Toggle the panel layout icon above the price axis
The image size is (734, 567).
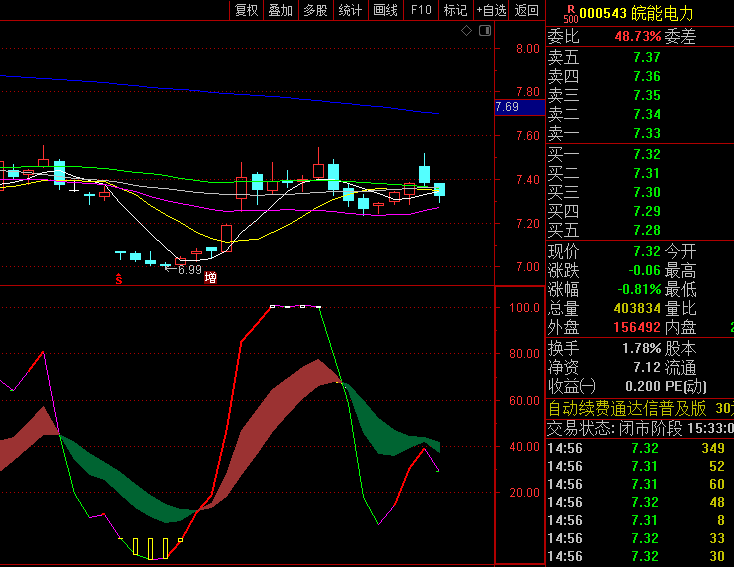484,32
